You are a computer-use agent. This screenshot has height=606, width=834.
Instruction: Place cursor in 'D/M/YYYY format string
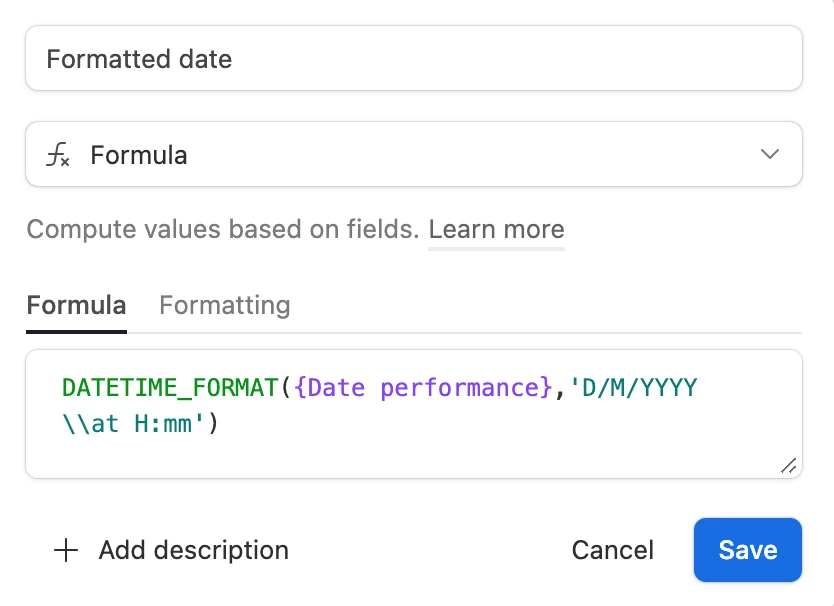[632, 388]
